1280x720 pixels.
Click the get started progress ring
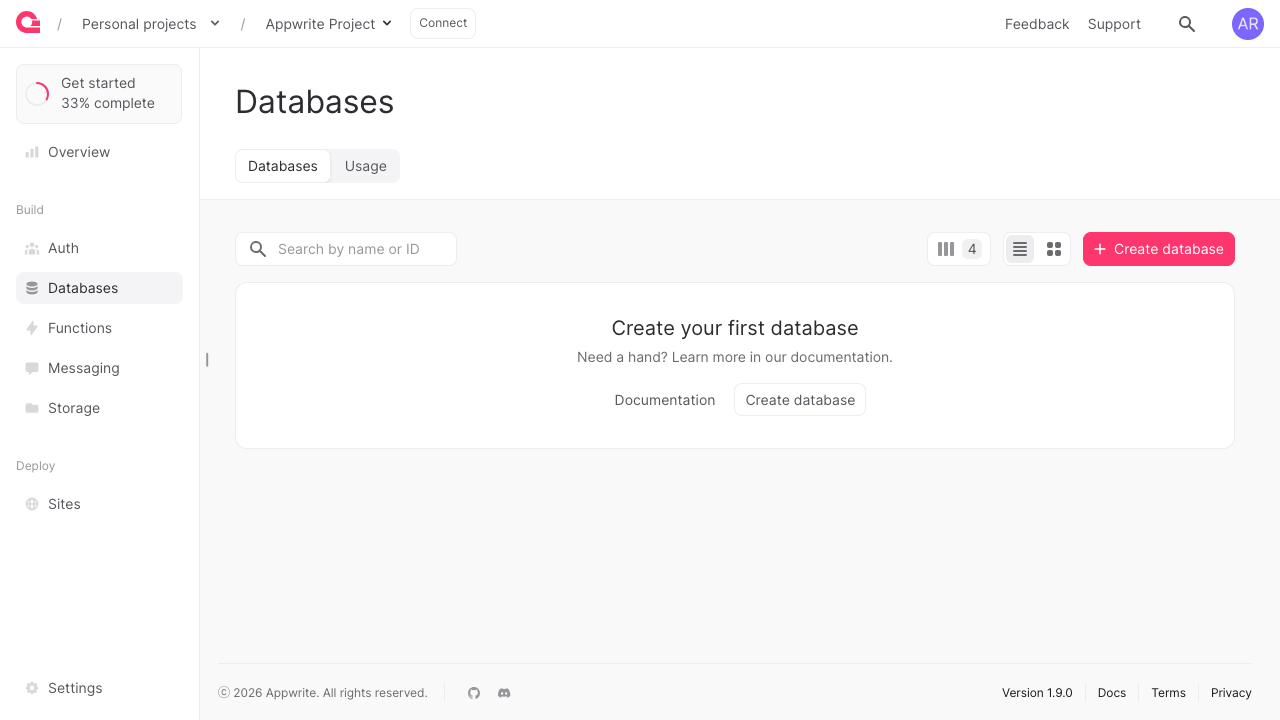37,93
